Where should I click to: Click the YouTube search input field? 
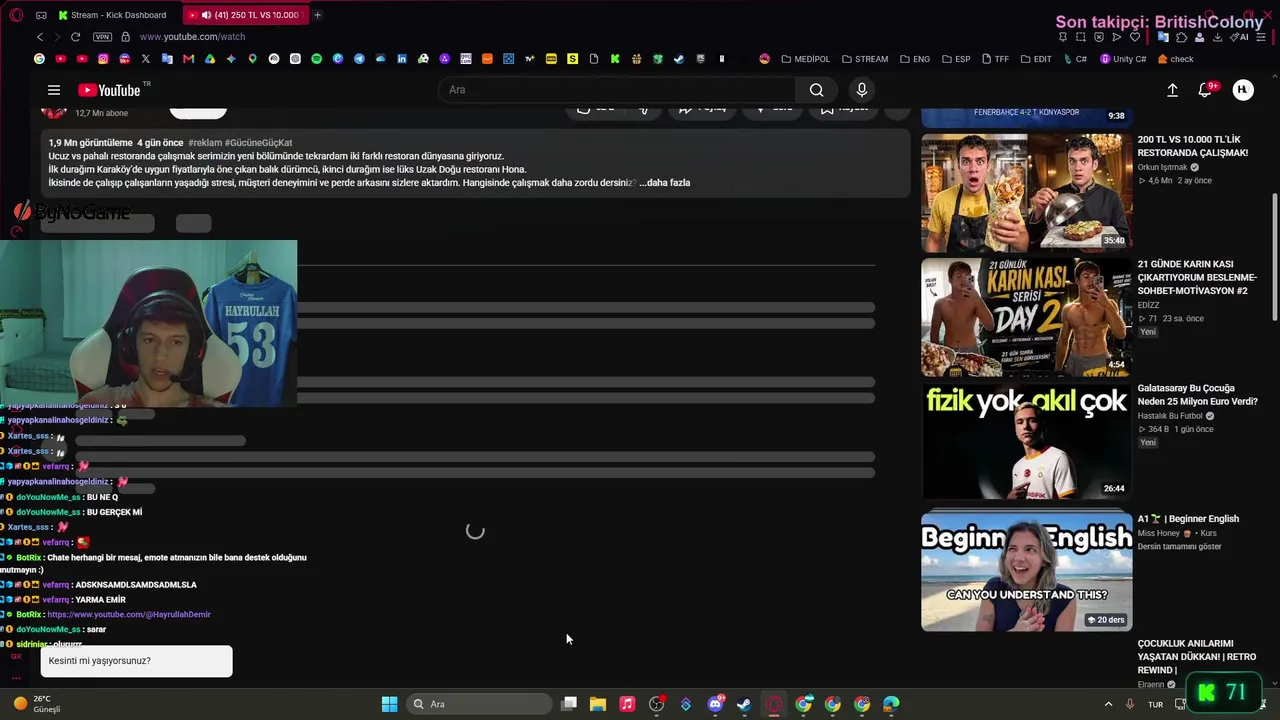click(617, 90)
